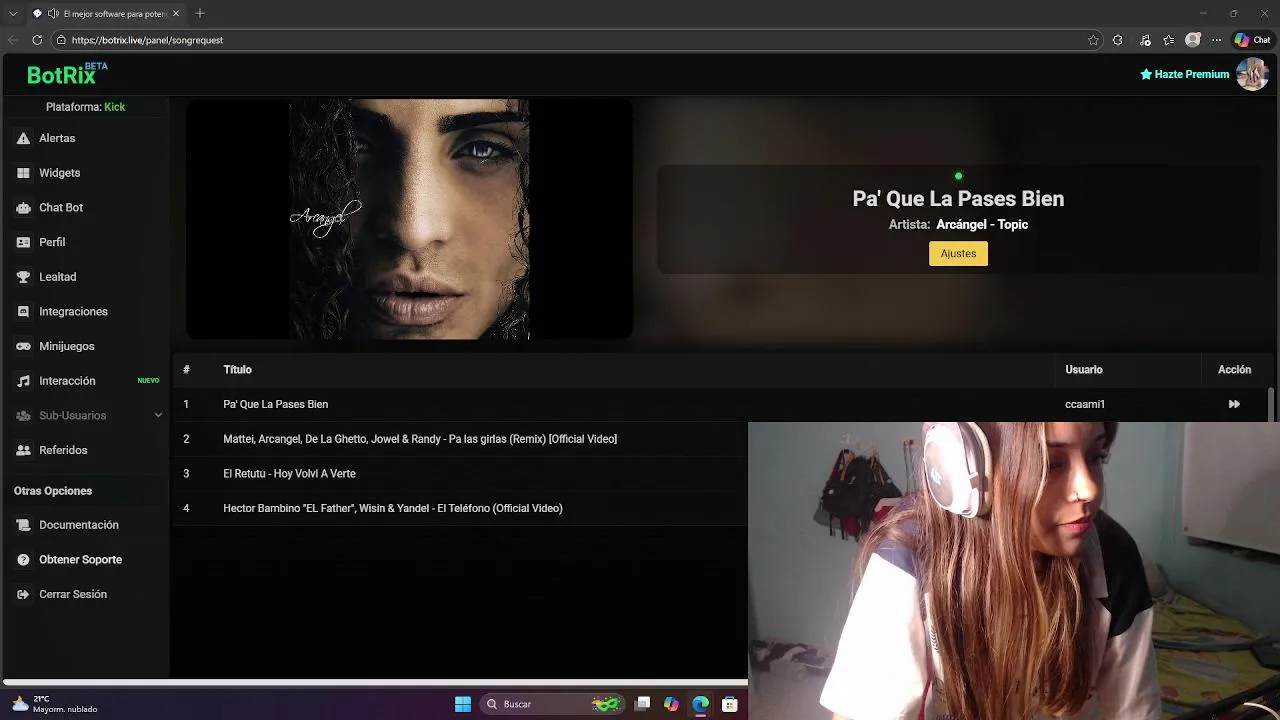Open the Interacción music section

[x=67, y=381]
